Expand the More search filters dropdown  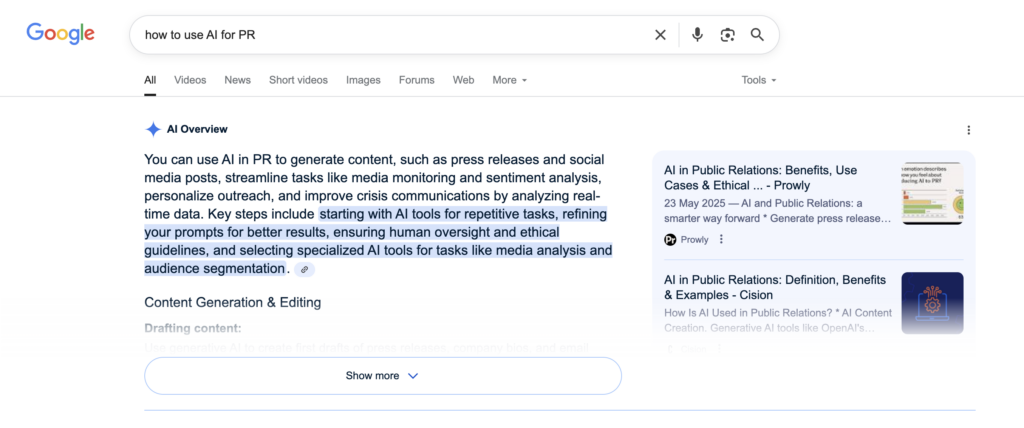click(509, 80)
